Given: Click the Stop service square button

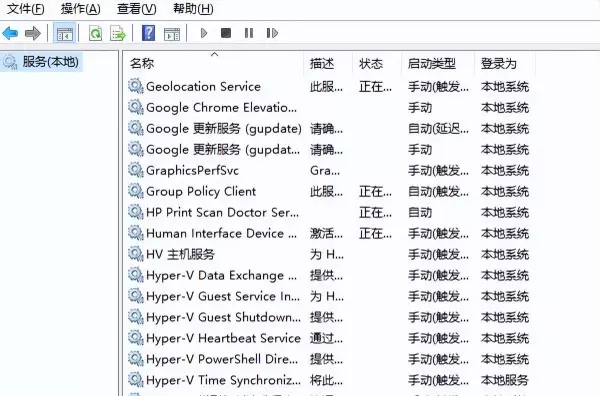Looking at the screenshot, I should pos(226,33).
